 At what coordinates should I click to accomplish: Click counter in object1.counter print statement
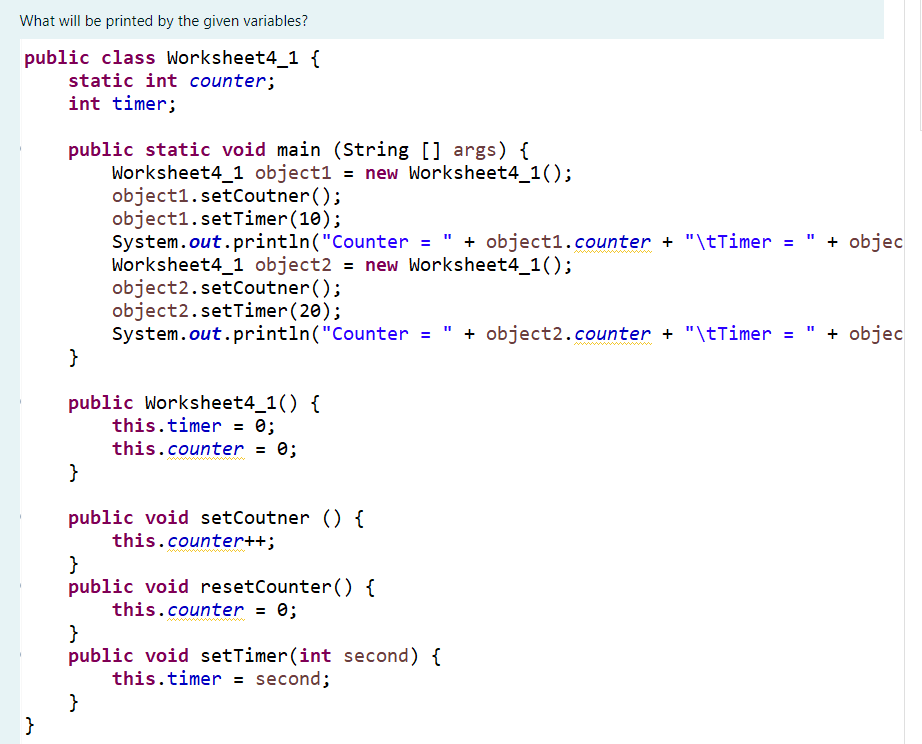click(612, 241)
